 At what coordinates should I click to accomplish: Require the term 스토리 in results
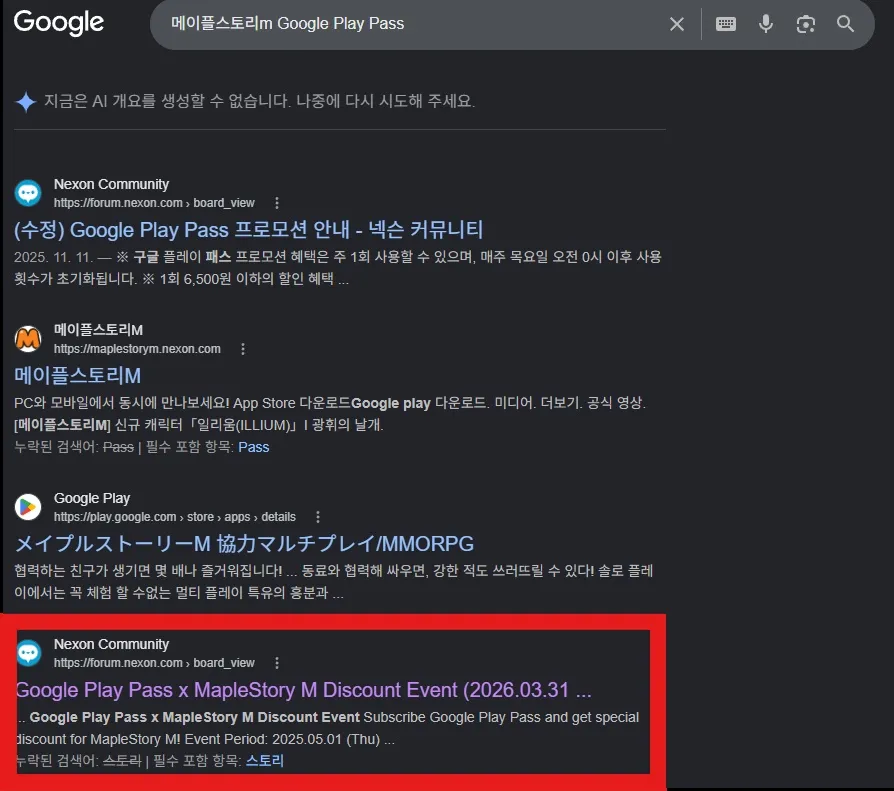[x=265, y=761]
